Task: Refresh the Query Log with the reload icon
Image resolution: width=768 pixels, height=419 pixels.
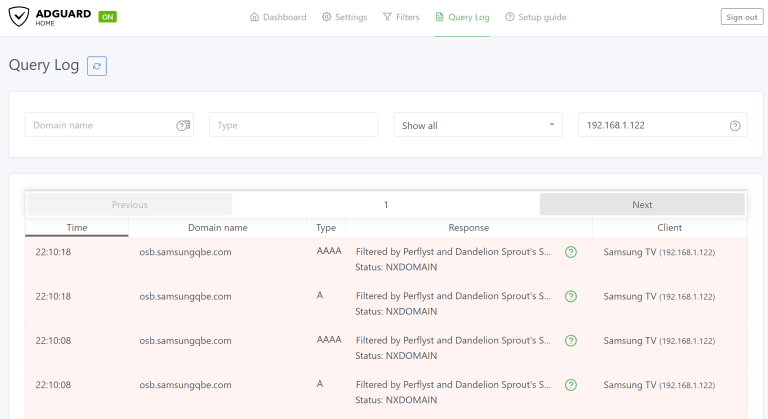Action: [x=97, y=66]
